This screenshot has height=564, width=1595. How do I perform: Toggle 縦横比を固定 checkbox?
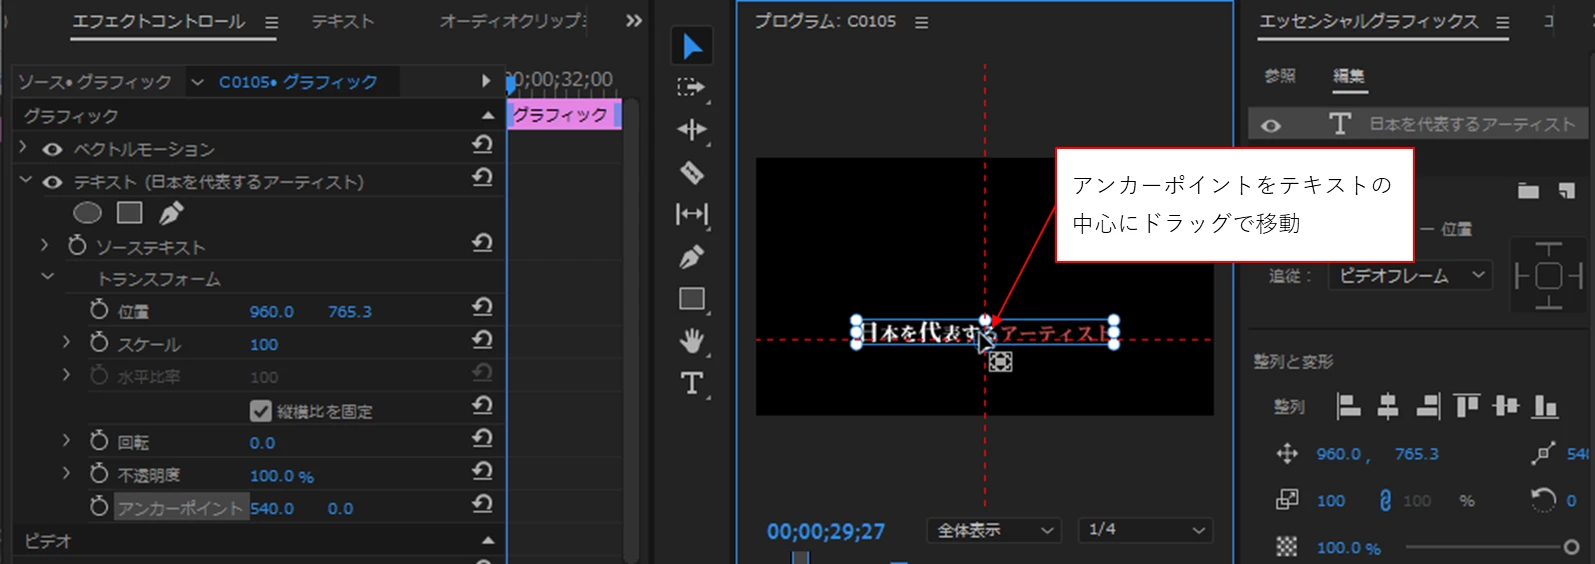(261, 411)
